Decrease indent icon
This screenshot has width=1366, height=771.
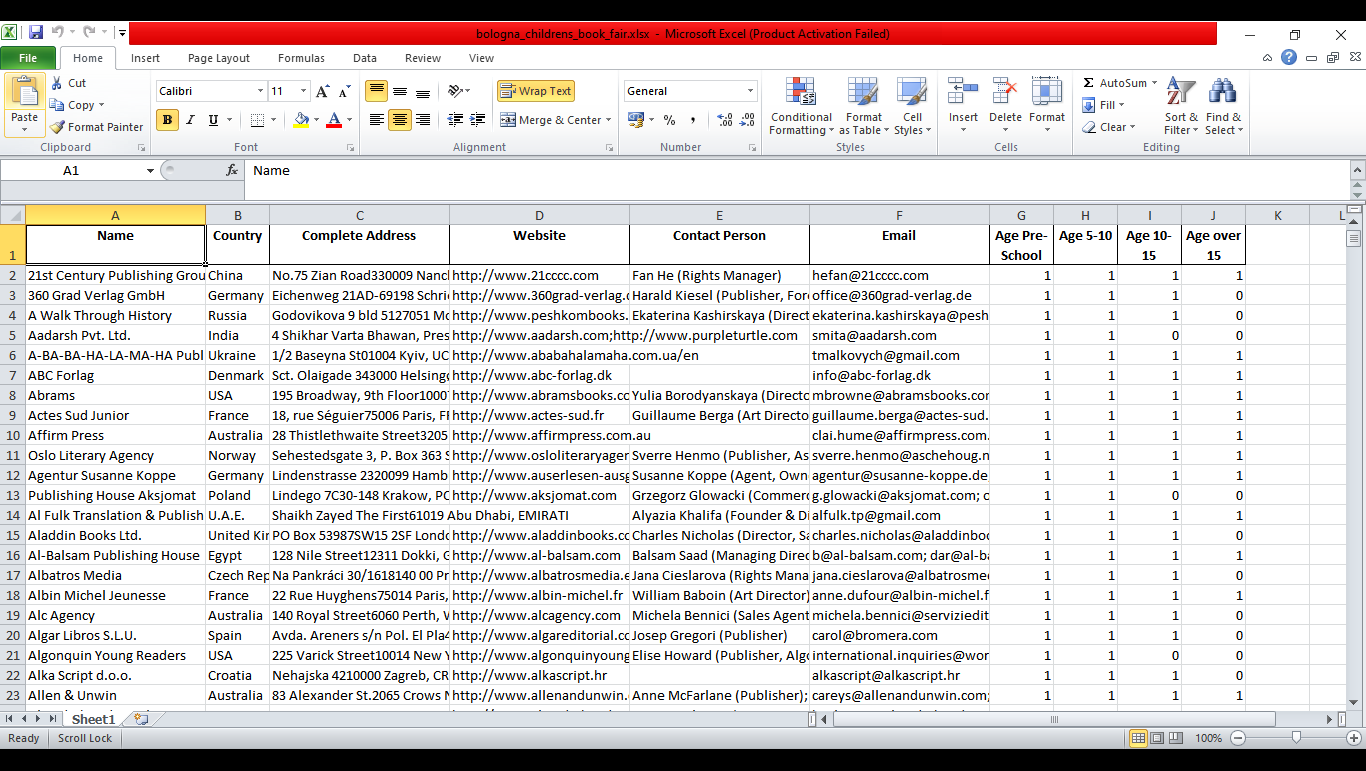point(456,120)
